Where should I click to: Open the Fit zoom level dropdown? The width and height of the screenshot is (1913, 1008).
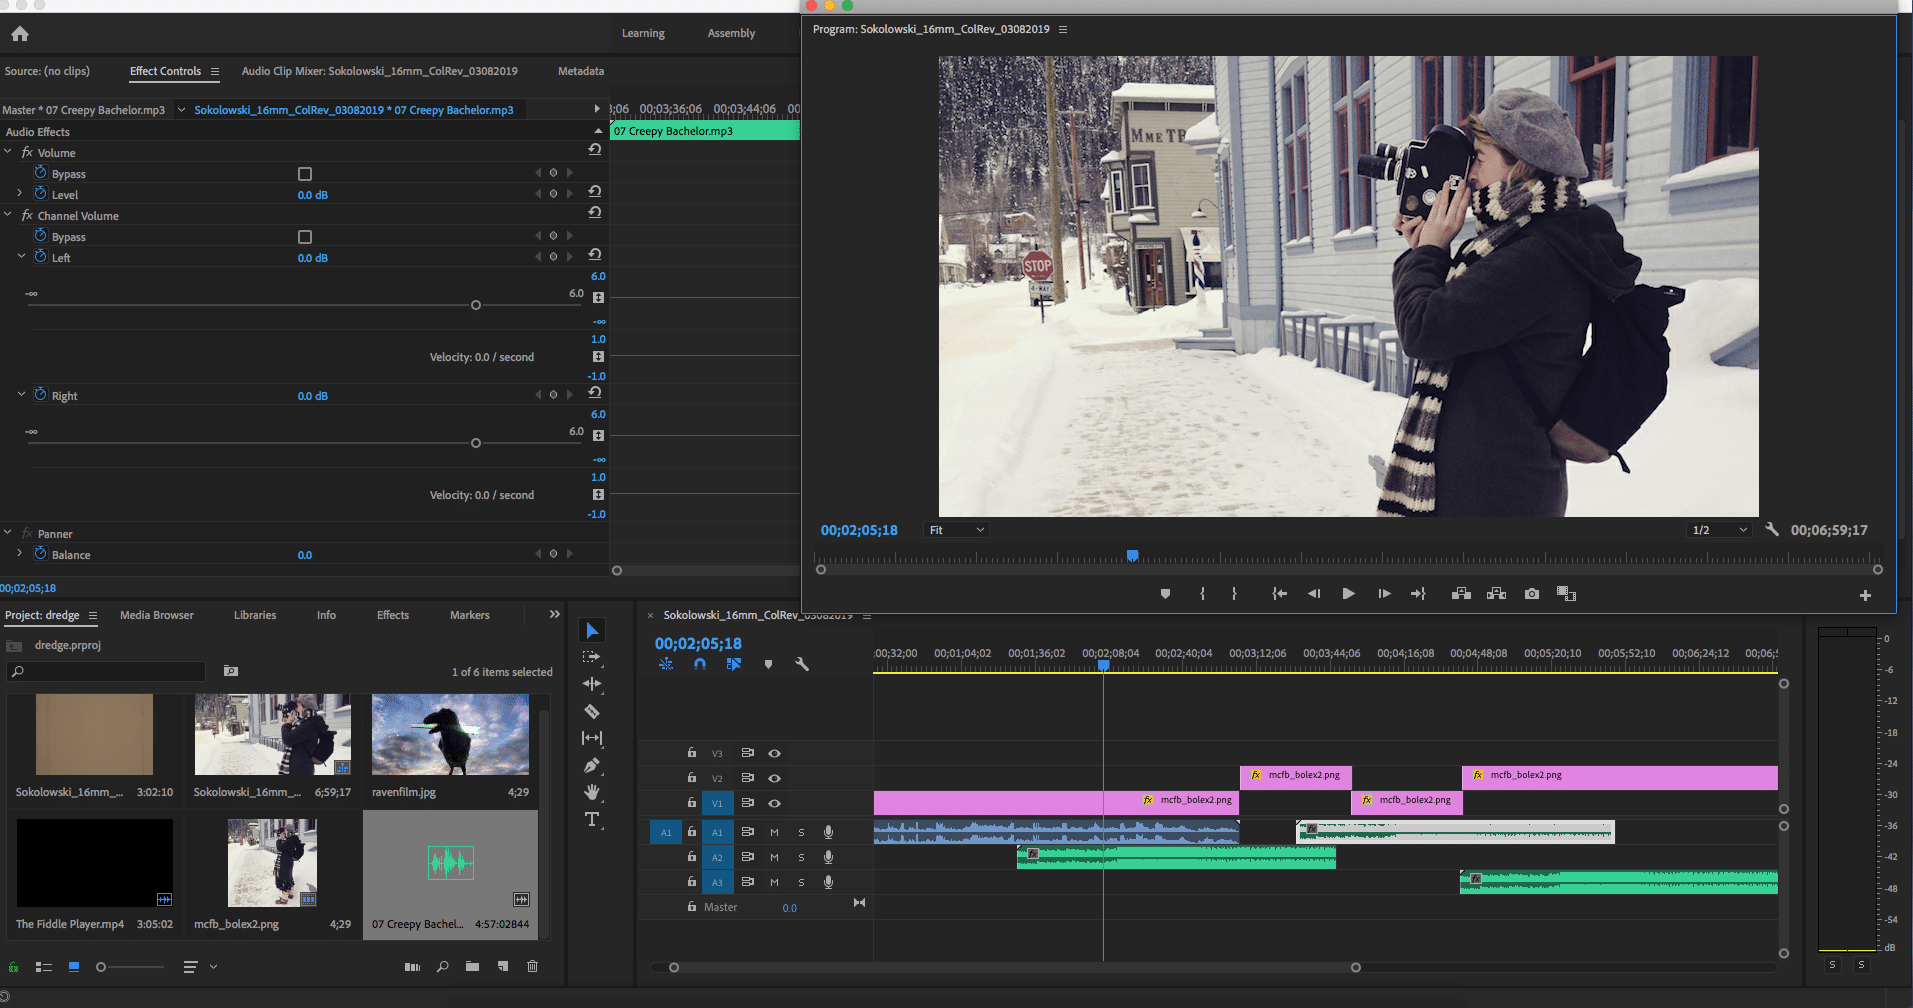[x=956, y=530]
